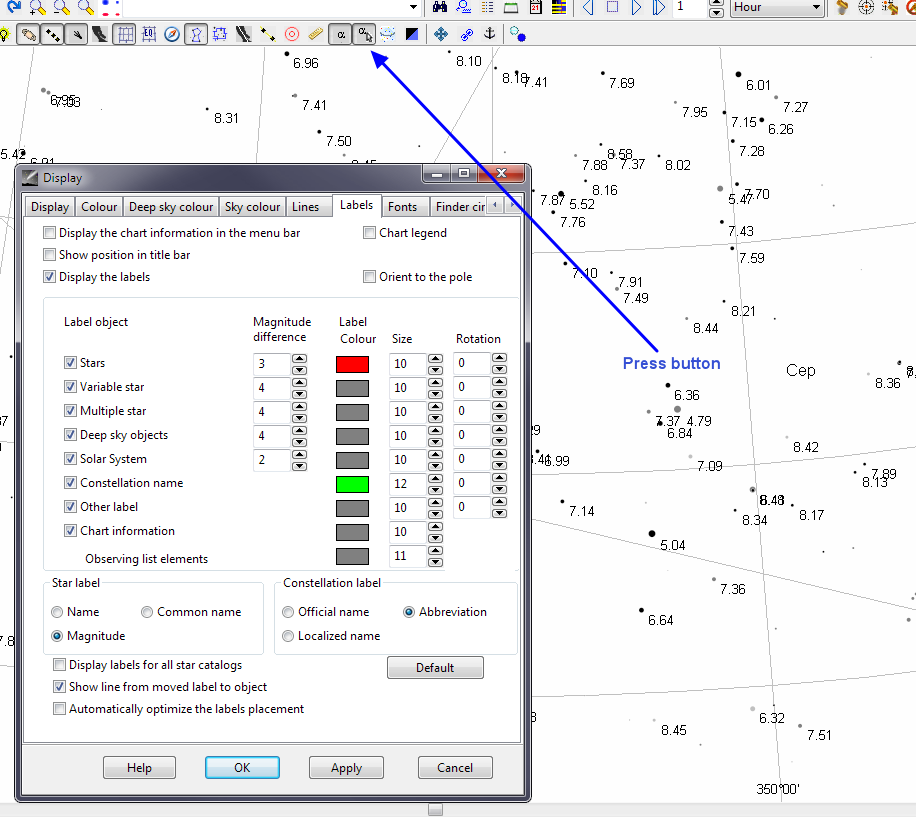Click the blue chain link icon
The image size is (916, 817).
pyautogui.click(x=466, y=35)
